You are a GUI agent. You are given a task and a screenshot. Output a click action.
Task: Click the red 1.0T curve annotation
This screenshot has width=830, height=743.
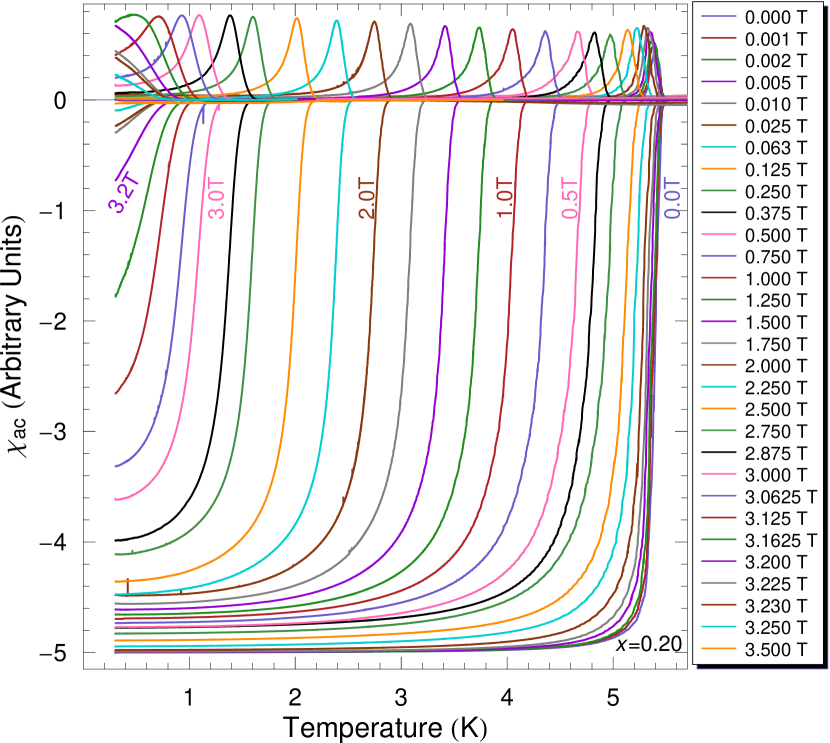[x=506, y=199]
